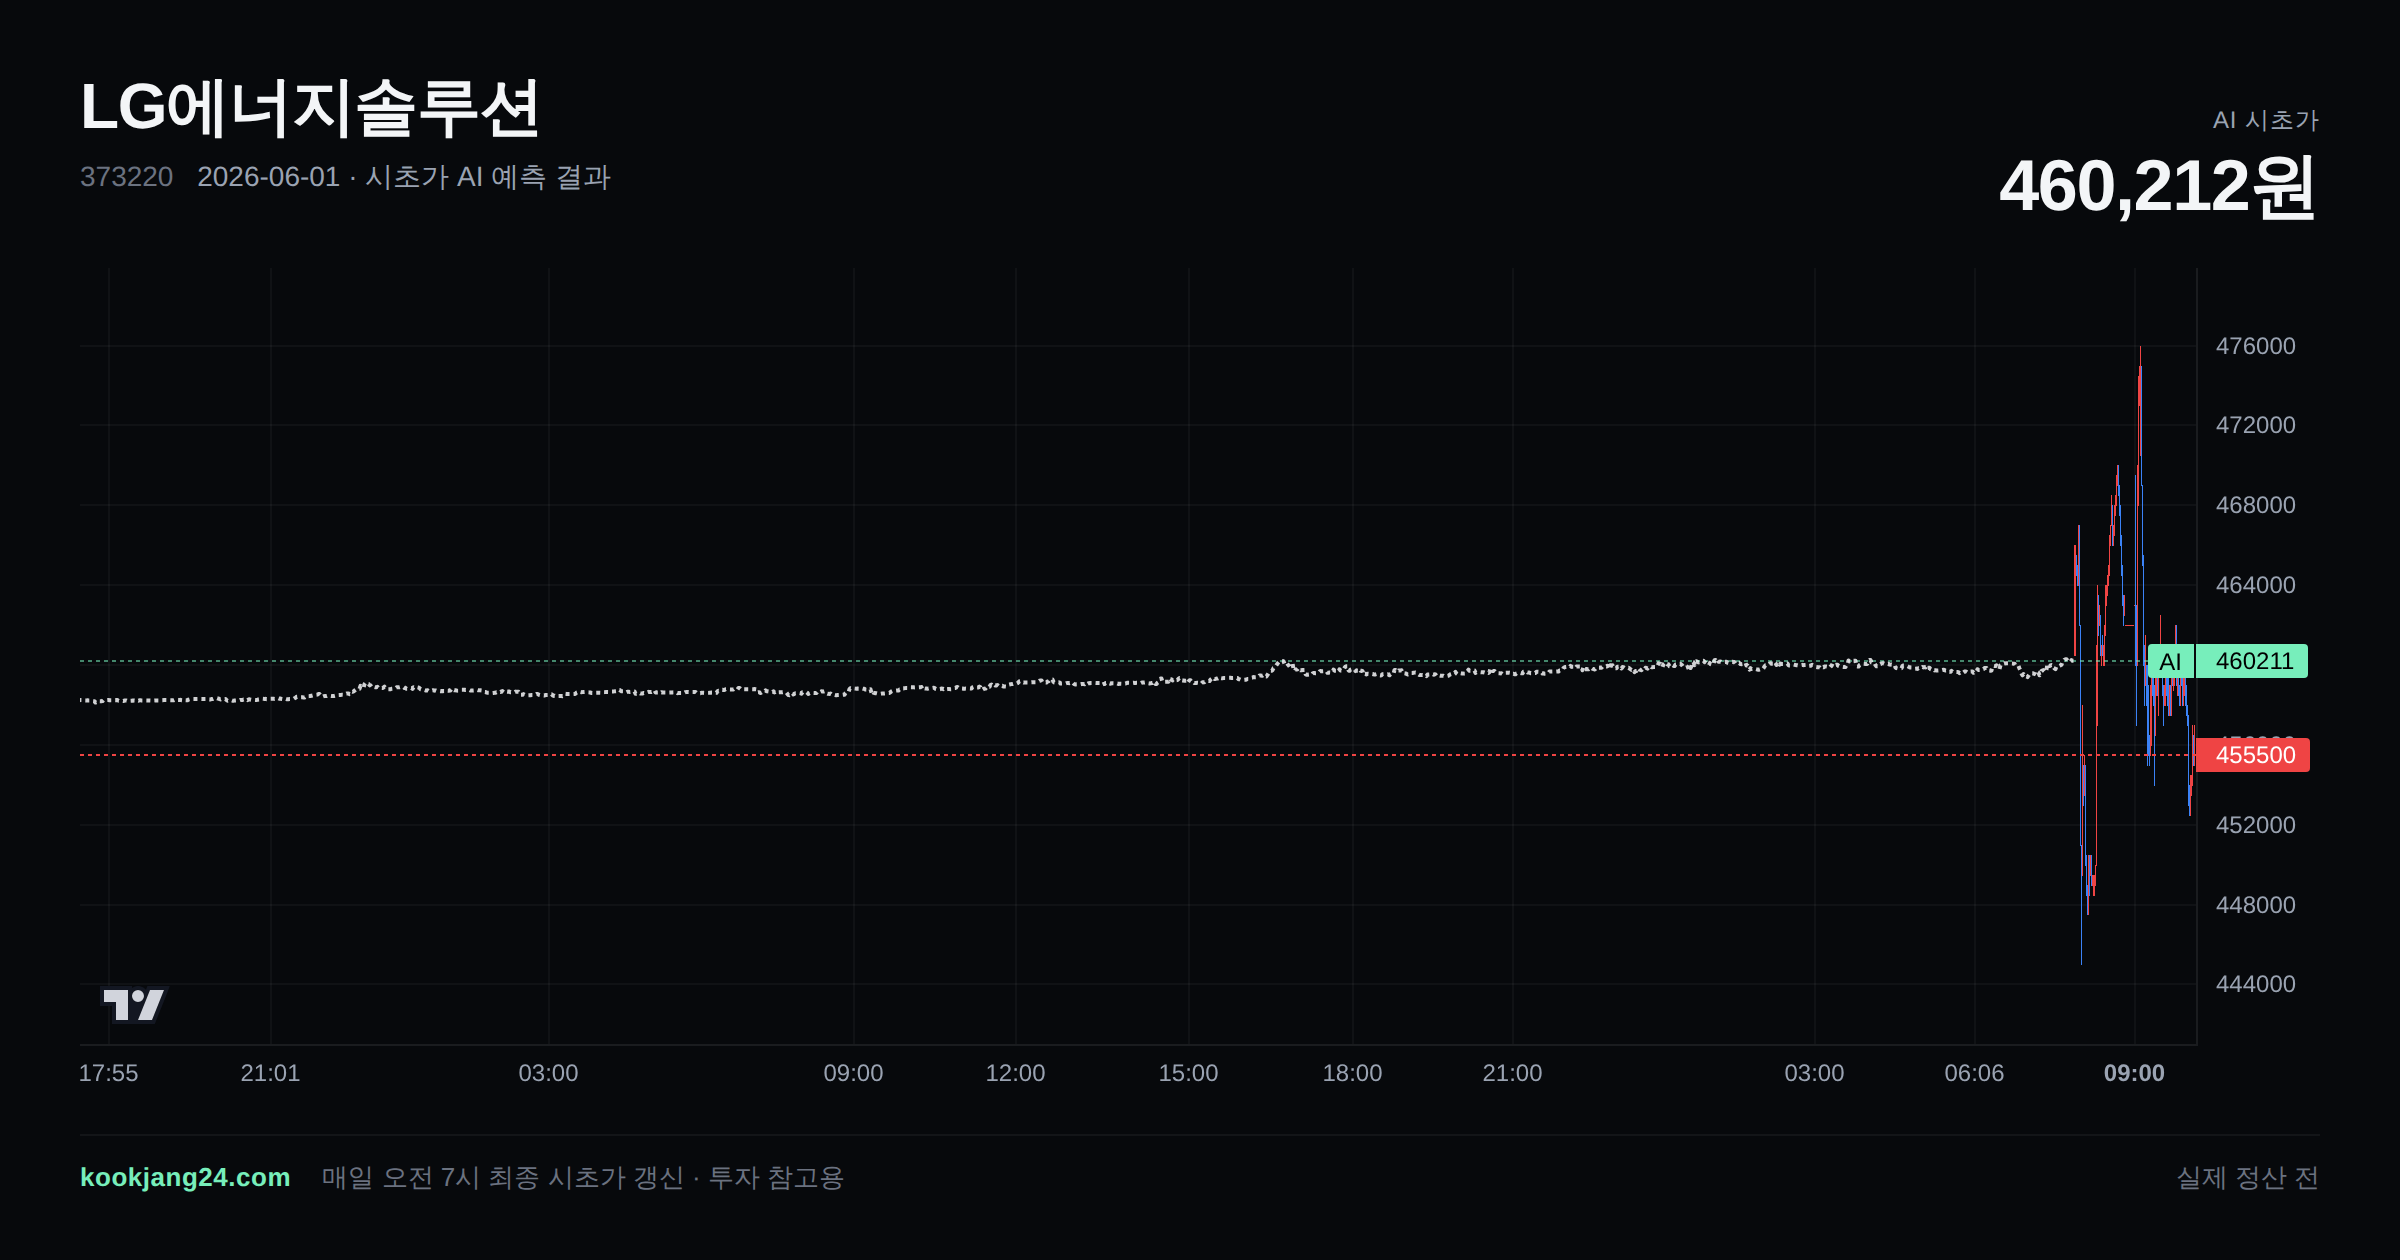Click the 460,212원 predicted price

pos(2157,186)
